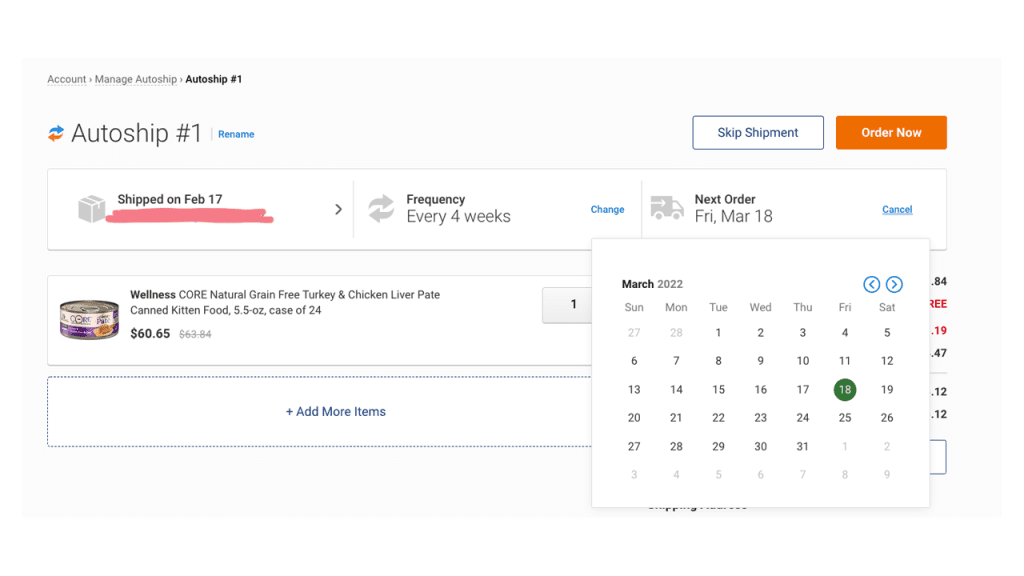The image size is (1024, 576).
Task: Click the Skip Shipment button
Action: tap(758, 133)
